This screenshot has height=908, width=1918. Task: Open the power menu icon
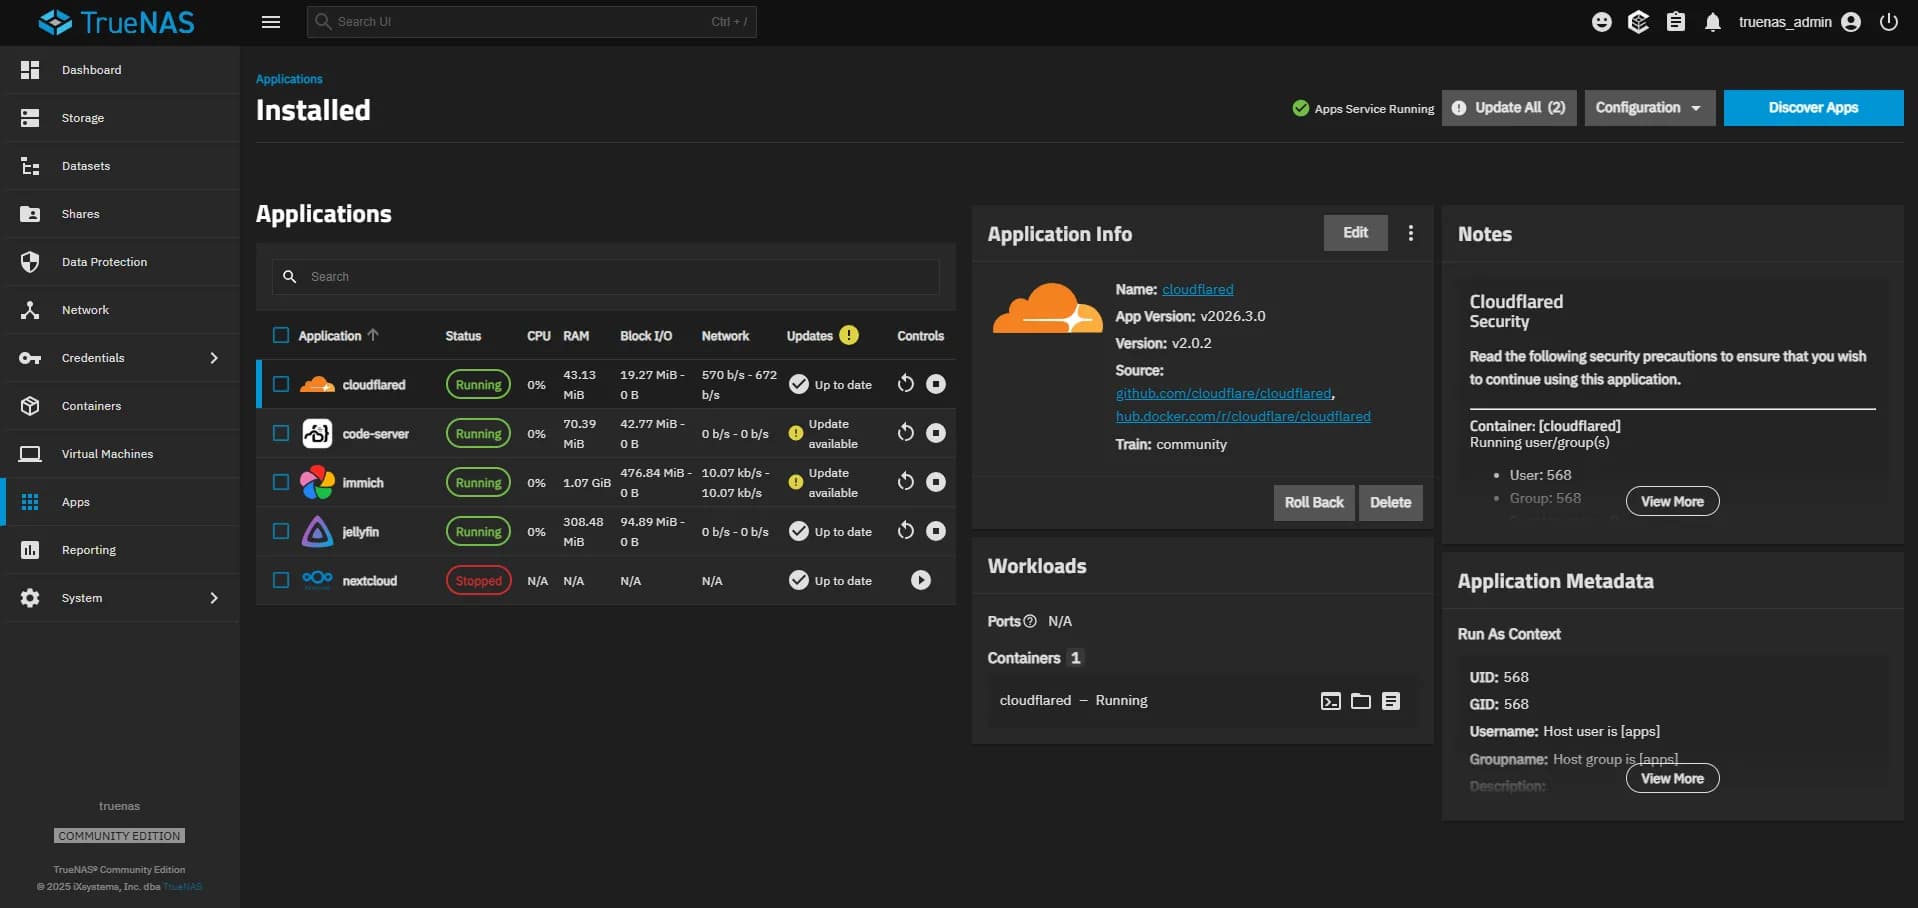(x=1890, y=21)
